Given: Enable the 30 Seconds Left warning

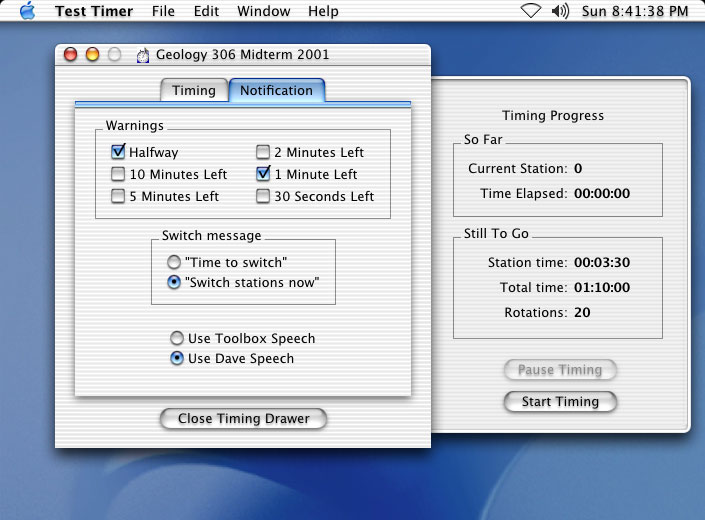Looking at the screenshot, I should 263,196.
